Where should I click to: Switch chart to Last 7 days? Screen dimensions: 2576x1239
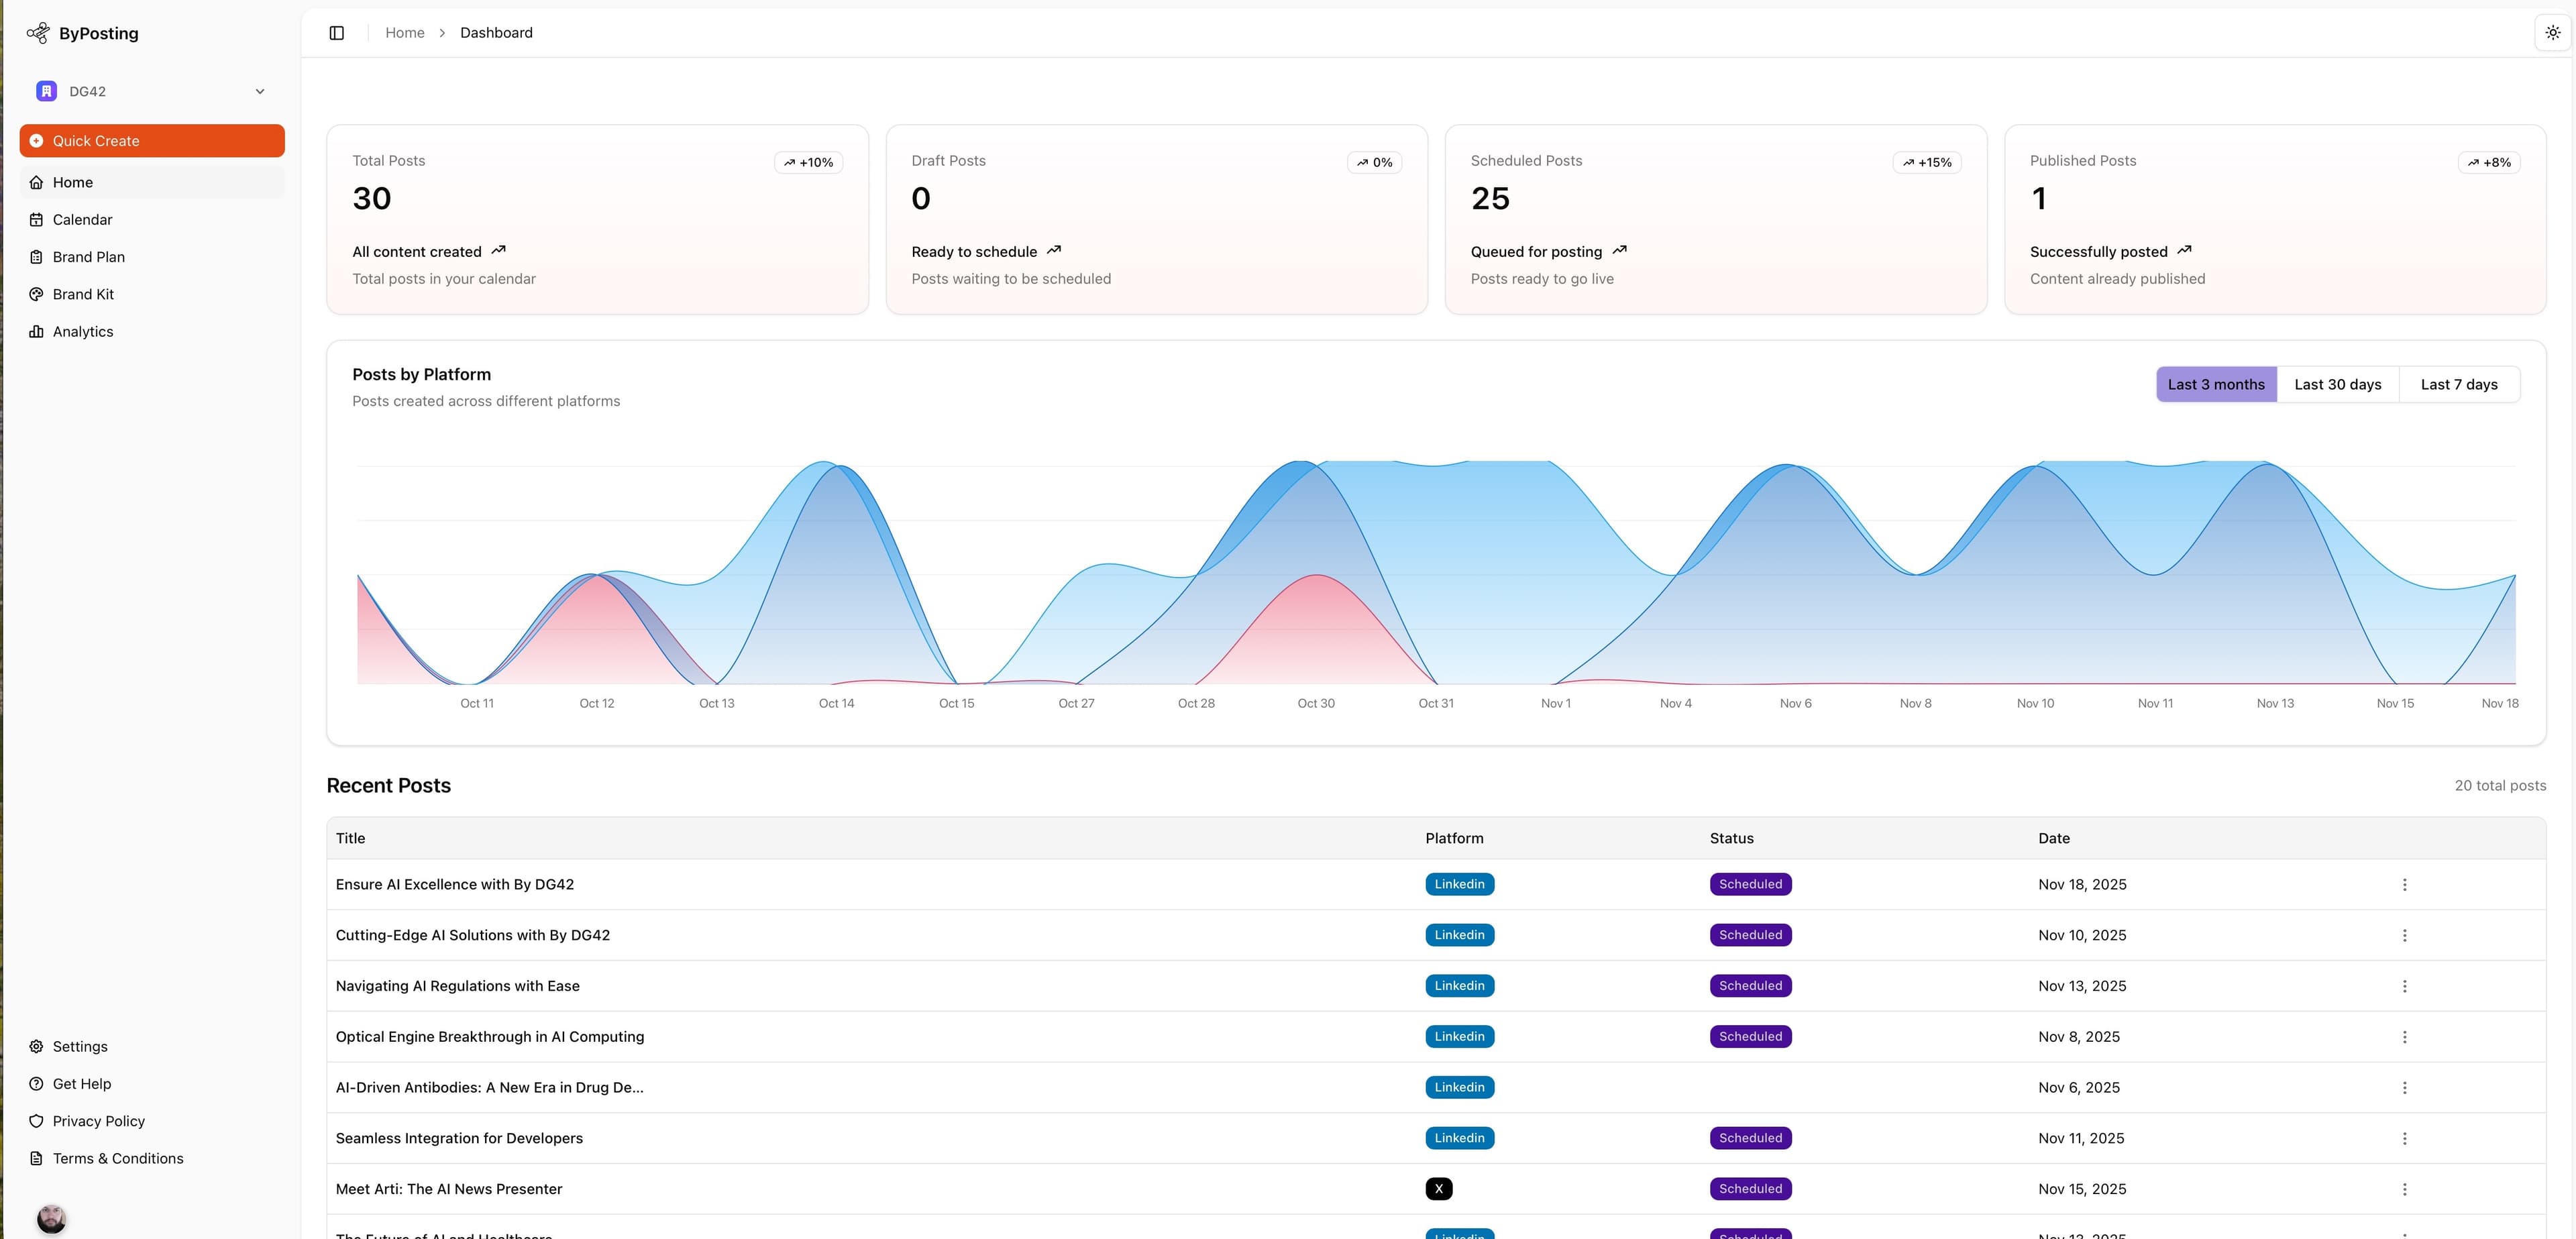coord(2458,385)
